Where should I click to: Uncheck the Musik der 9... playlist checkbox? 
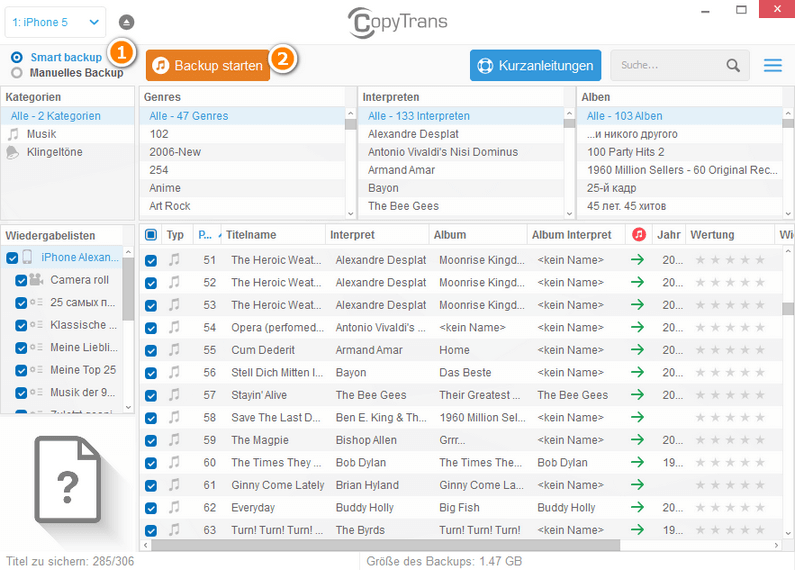[x=21, y=393]
